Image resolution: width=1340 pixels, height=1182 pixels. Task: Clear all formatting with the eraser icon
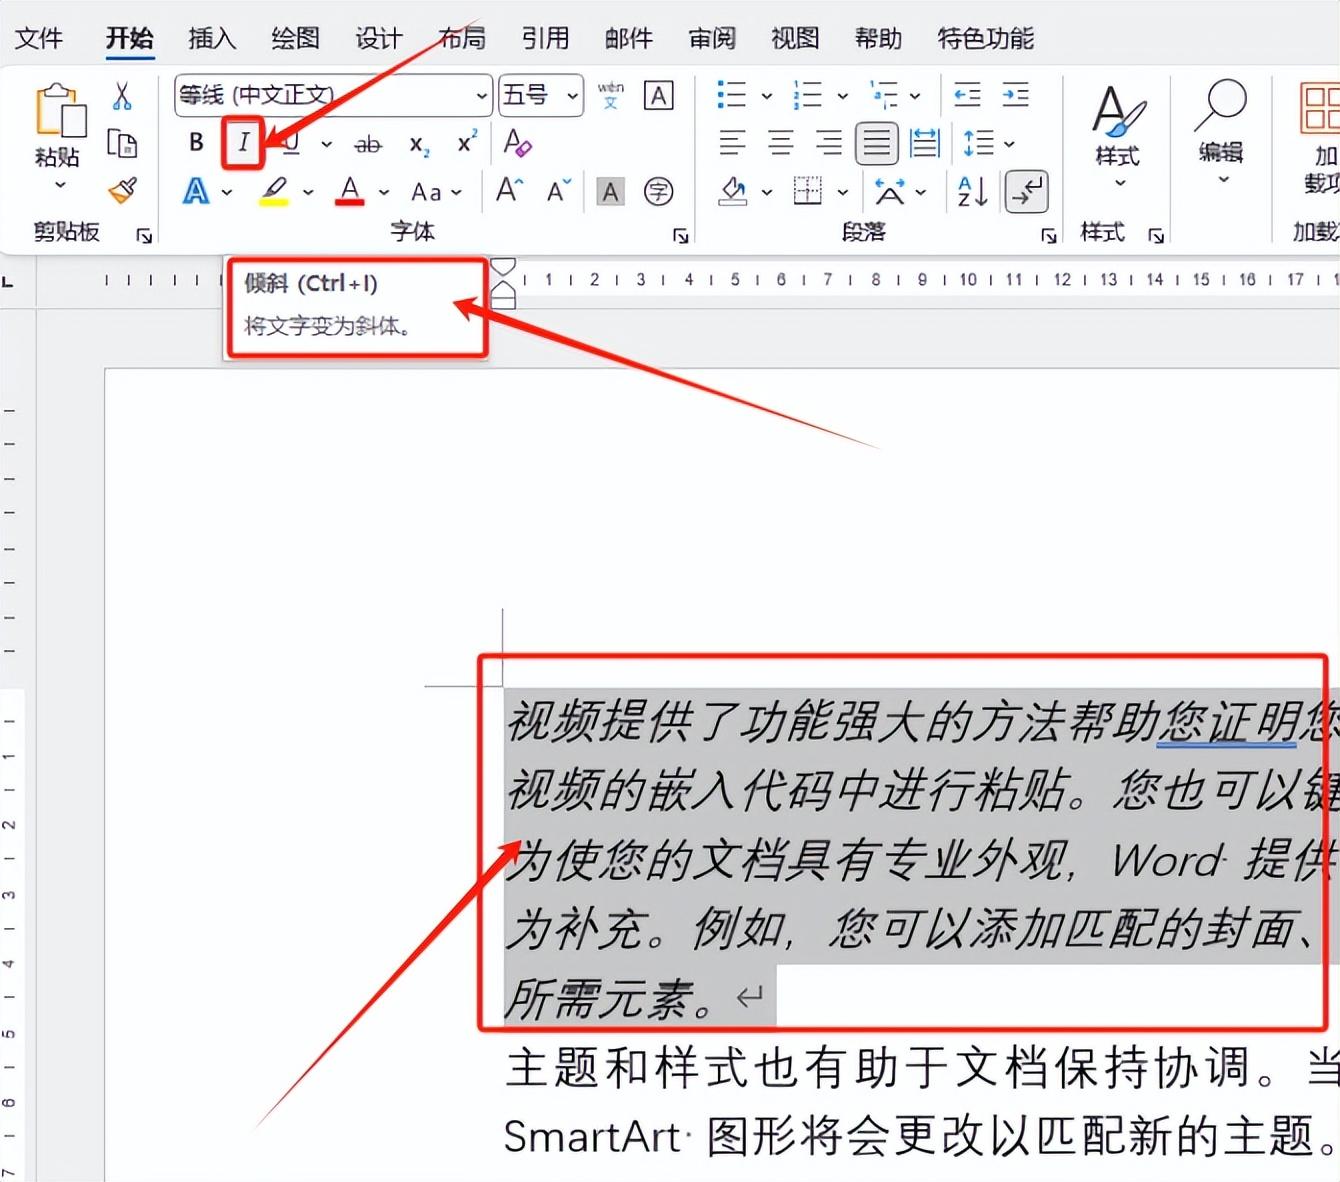point(519,143)
